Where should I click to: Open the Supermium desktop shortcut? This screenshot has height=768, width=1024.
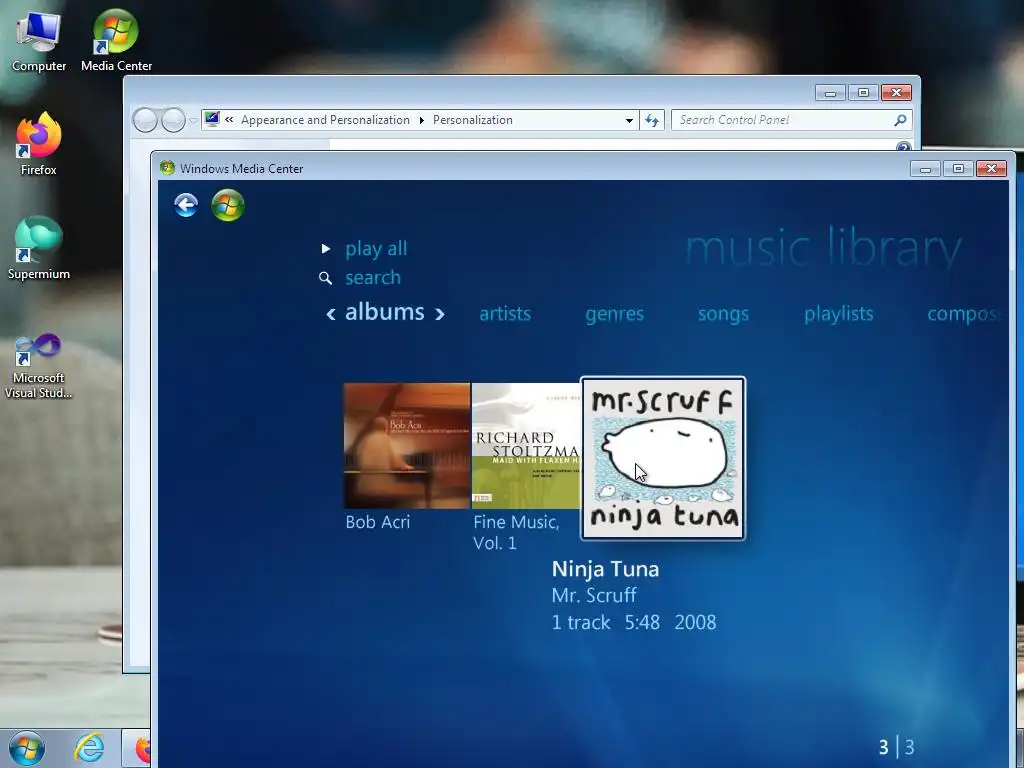point(39,249)
